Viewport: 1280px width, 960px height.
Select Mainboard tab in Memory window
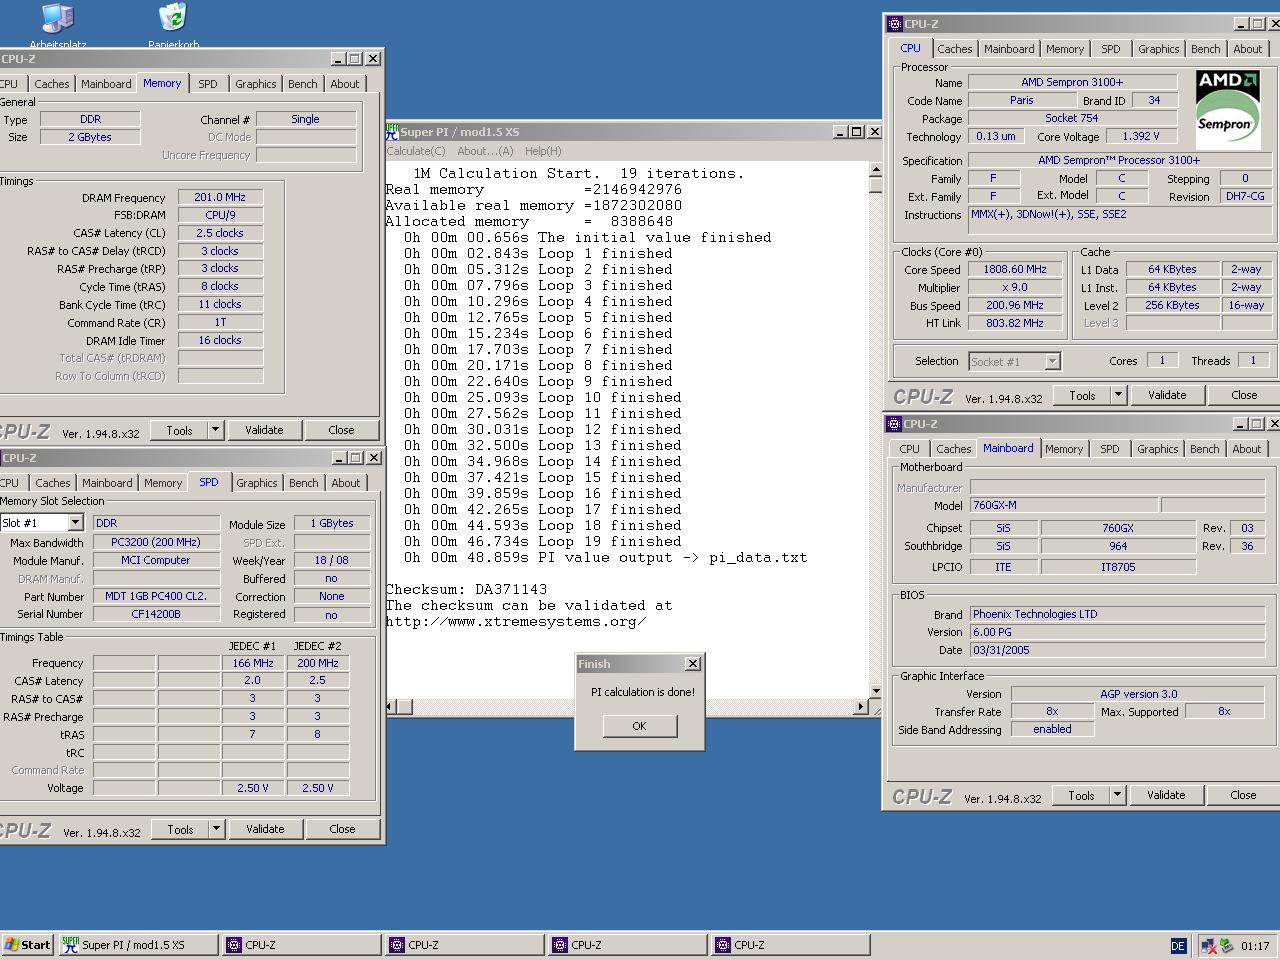point(106,84)
